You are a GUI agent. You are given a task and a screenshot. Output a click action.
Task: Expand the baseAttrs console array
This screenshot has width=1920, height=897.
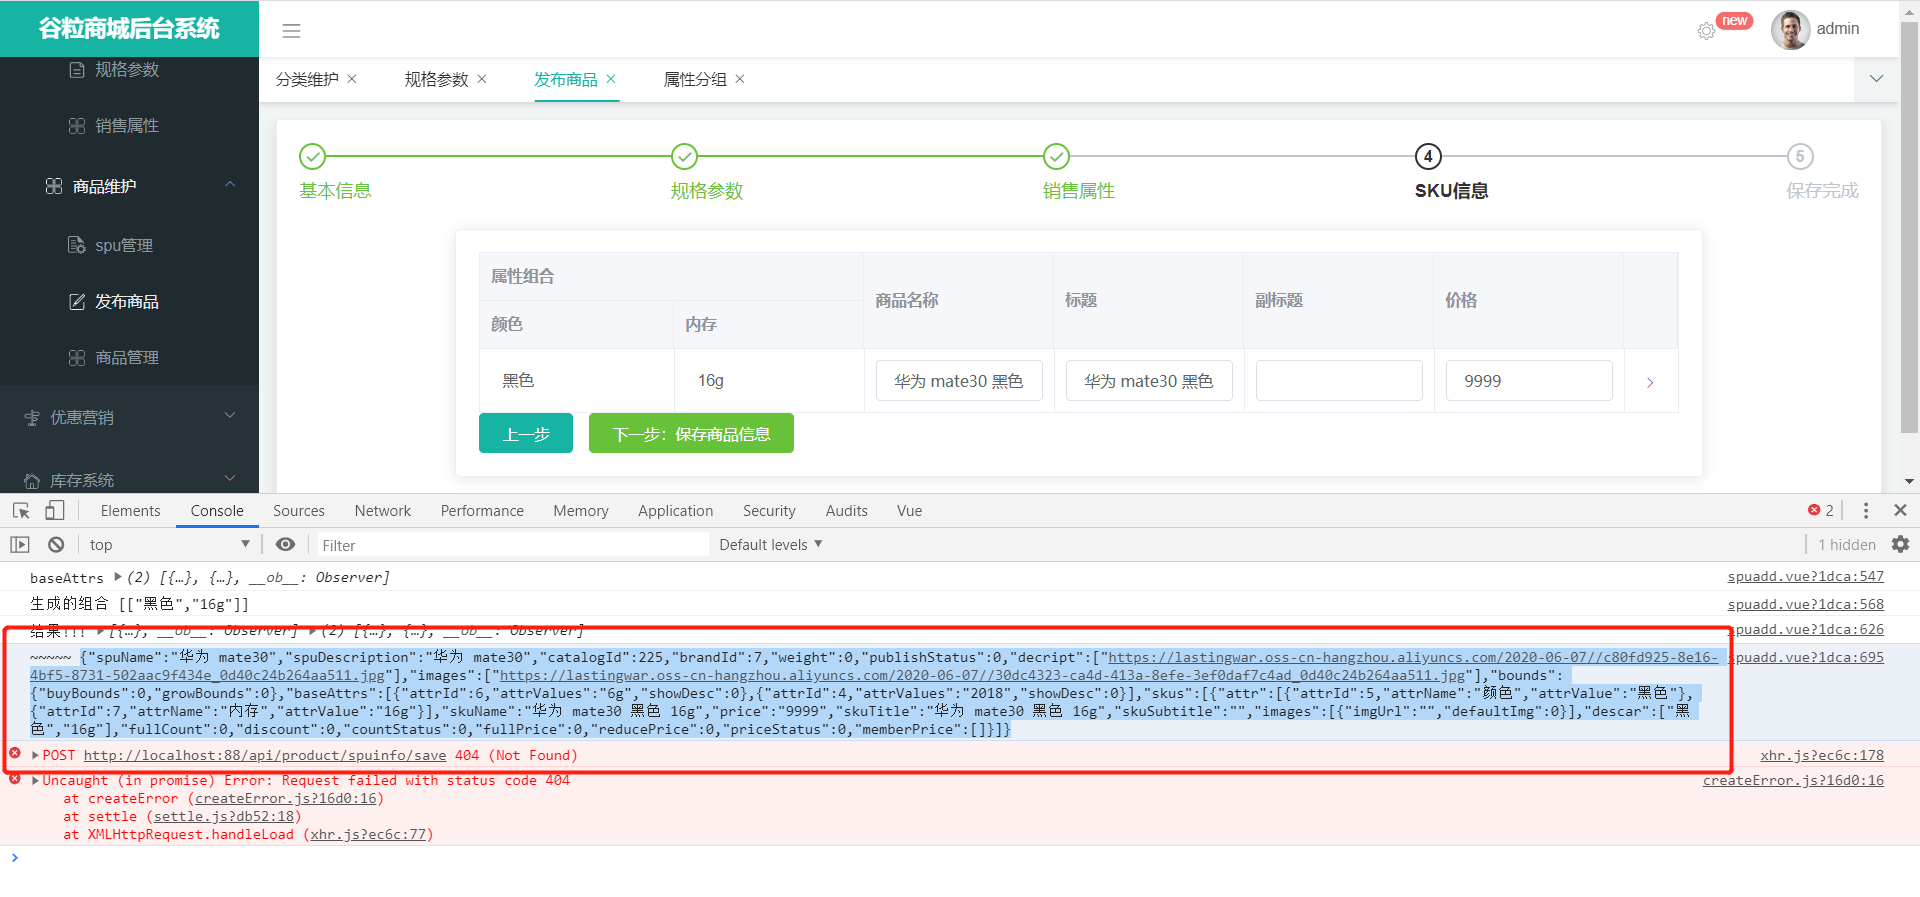118,577
